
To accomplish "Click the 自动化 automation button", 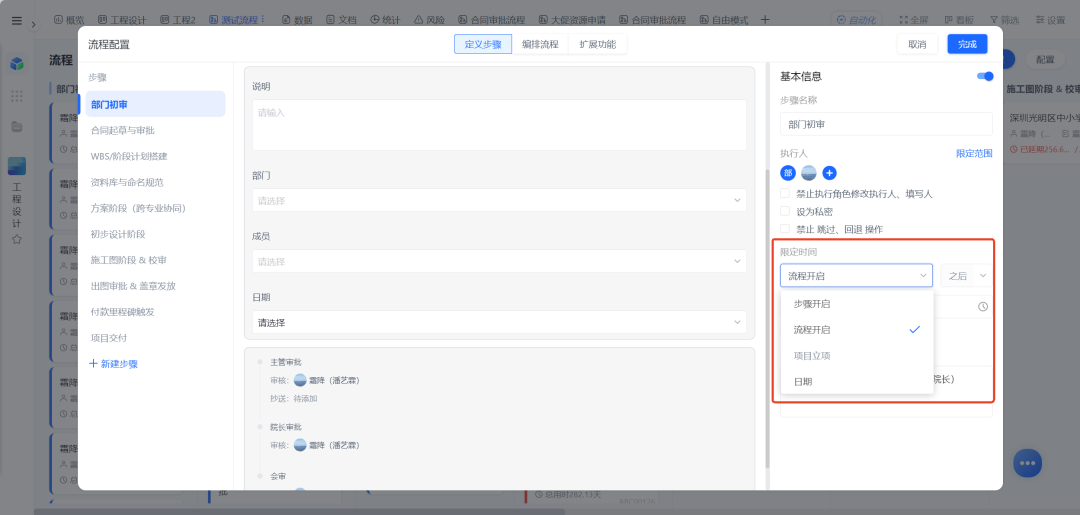I will click(x=856, y=20).
